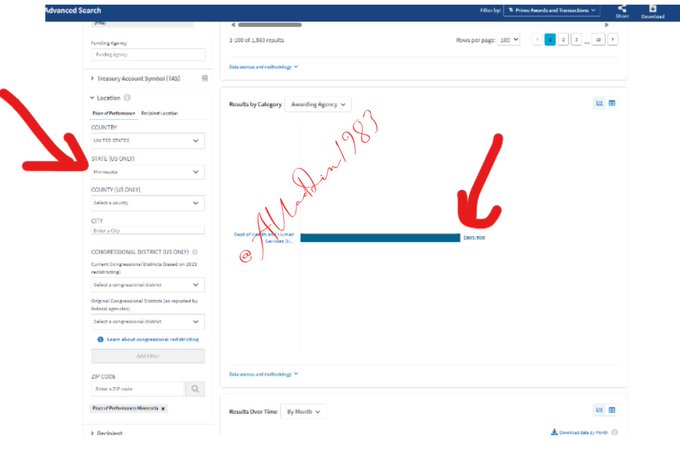
Task: Open the Country dropdown showing United States
Action: click(147, 141)
